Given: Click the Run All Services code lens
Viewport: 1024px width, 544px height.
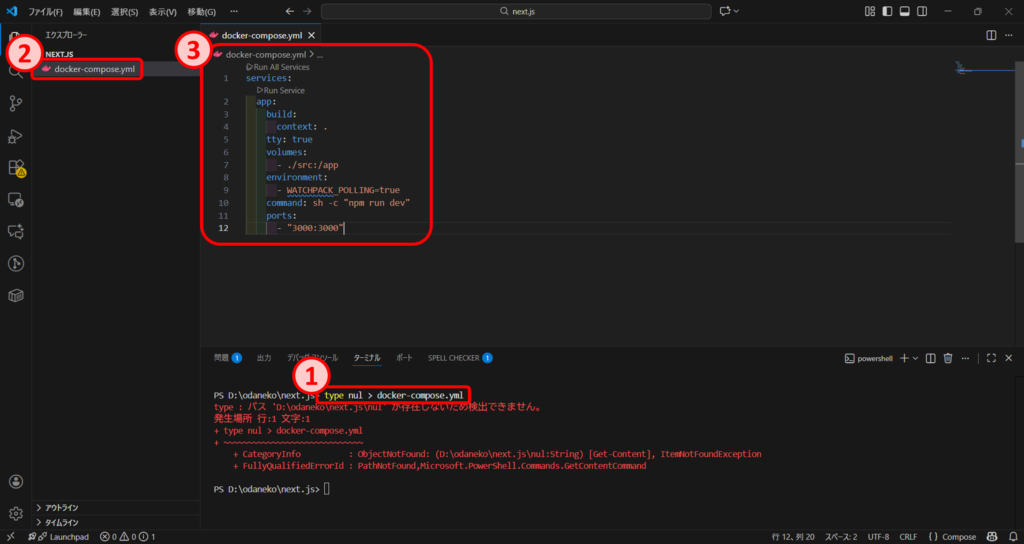Looking at the screenshot, I should (x=280, y=67).
